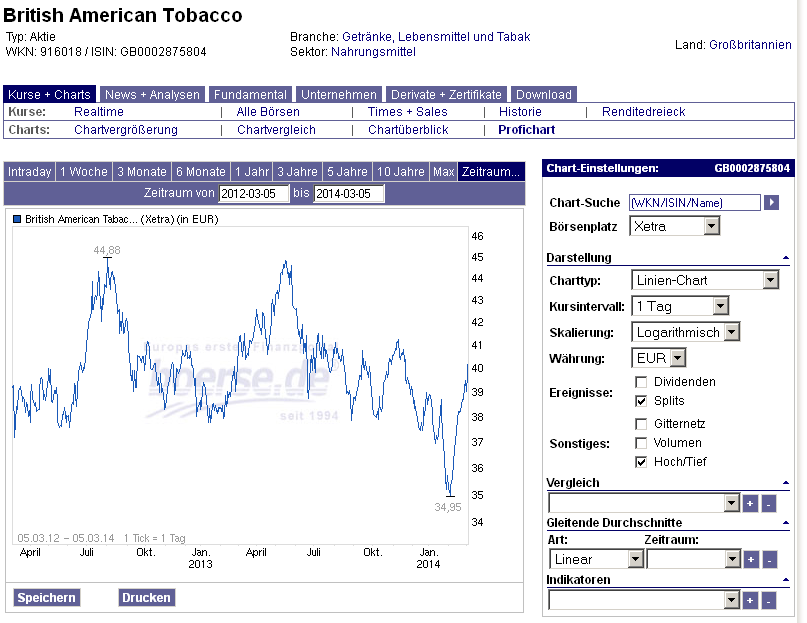Screen dimensions: 807x623
Task: Click the Zeitraum von start date field
Action: [x=254, y=194]
